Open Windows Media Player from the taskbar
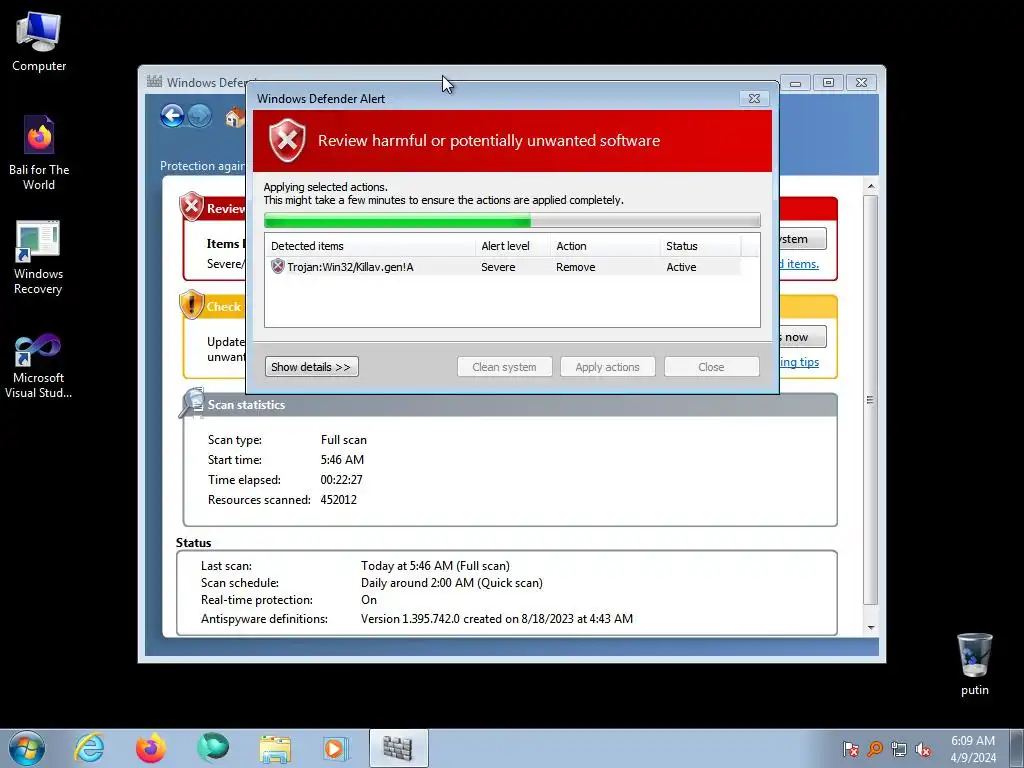 point(336,748)
